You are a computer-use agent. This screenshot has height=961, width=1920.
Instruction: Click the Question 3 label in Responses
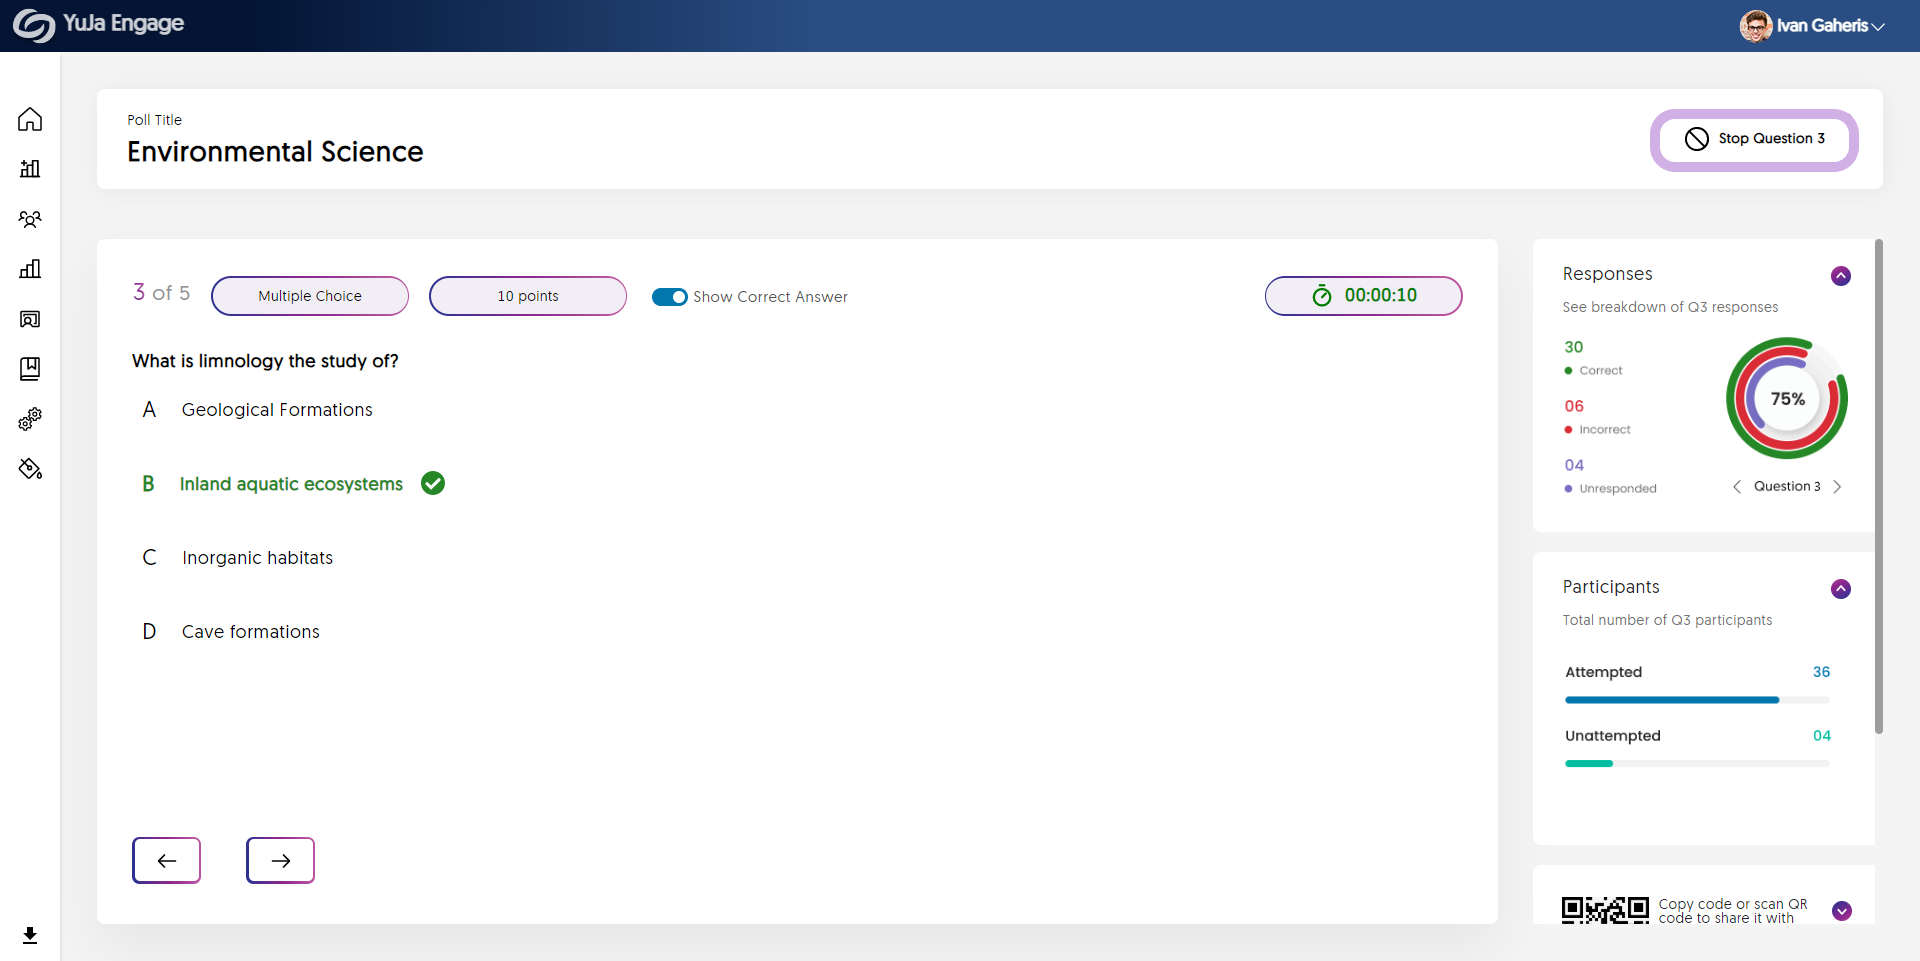pos(1787,487)
